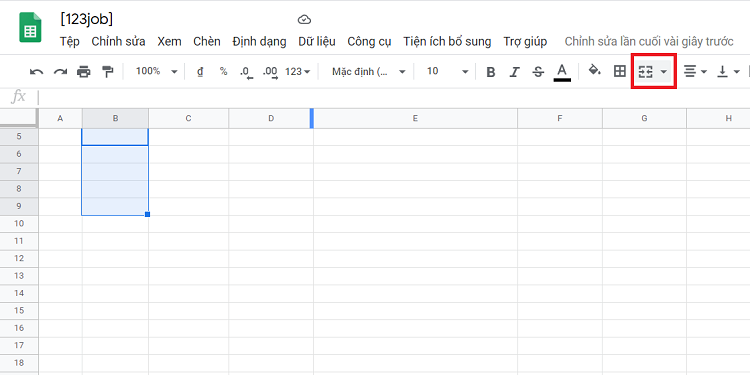Click the cloud save status icon

[x=304, y=20]
